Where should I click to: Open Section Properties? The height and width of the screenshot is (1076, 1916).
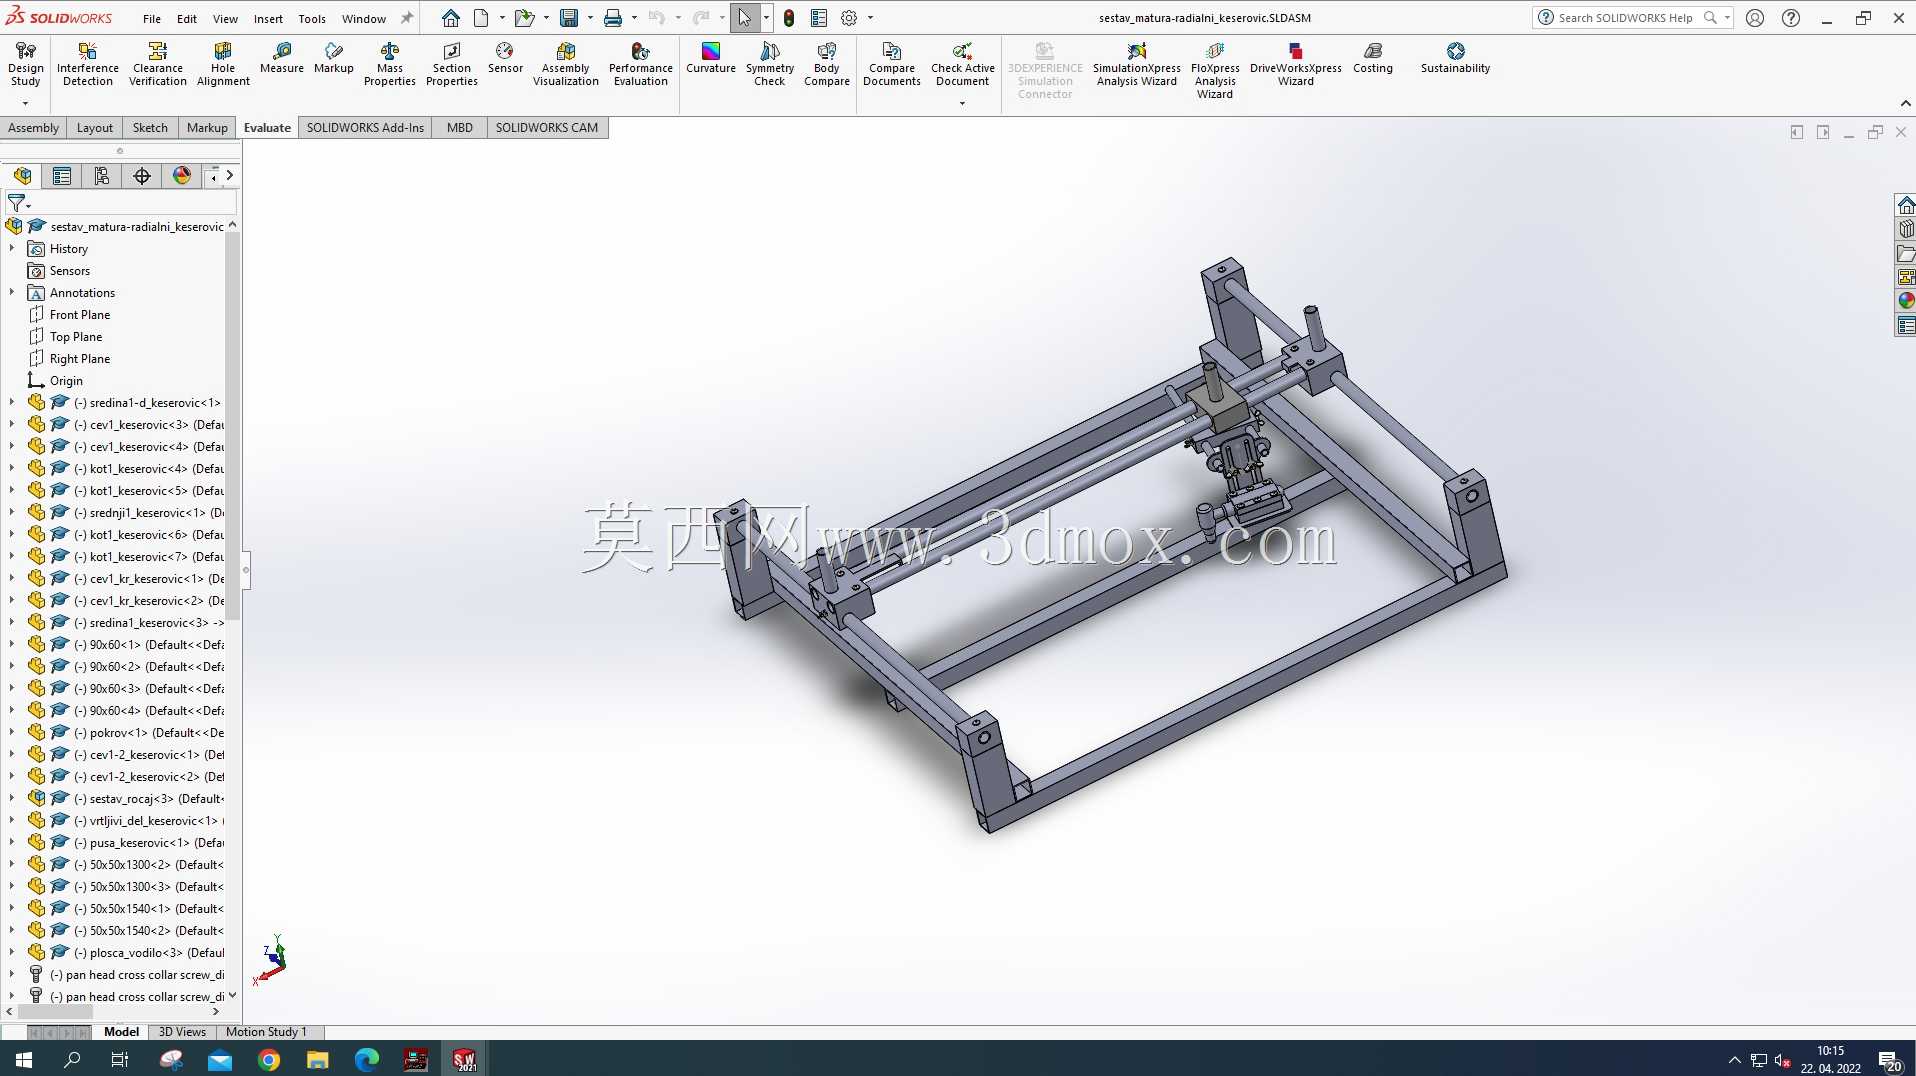click(452, 64)
